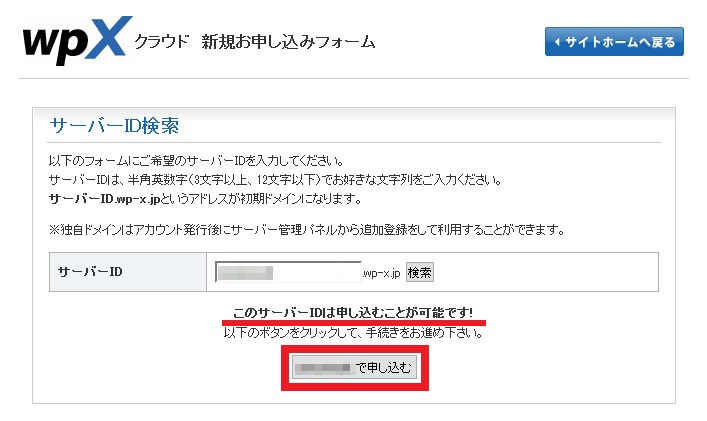Click the サーバーID row label
The image size is (707, 421).
click(x=90, y=272)
